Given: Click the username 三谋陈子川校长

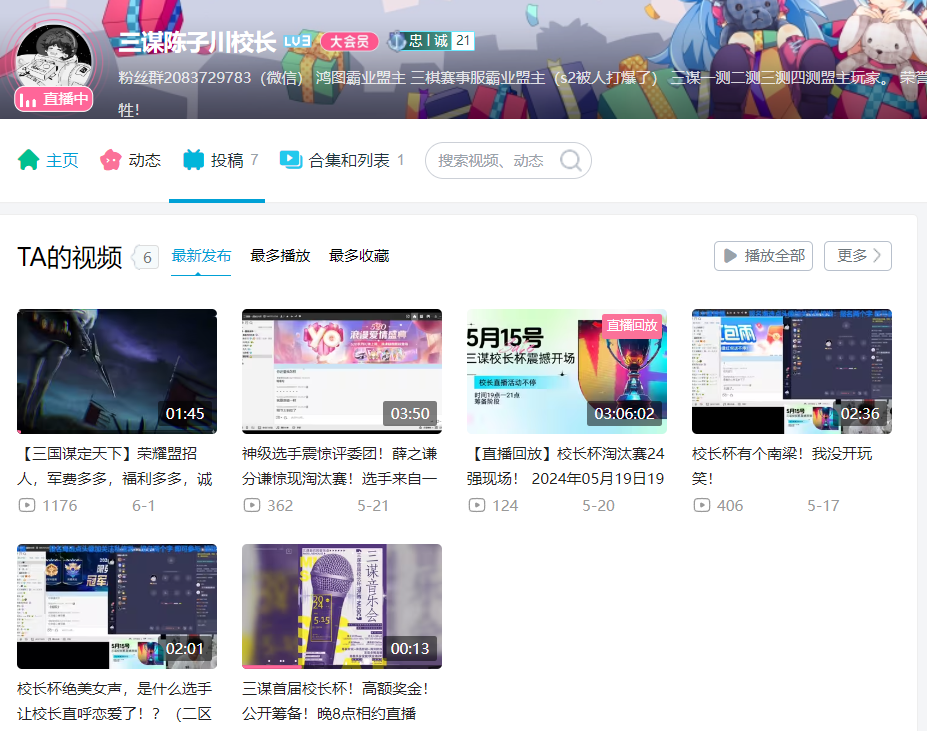Looking at the screenshot, I should tap(197, 42).
